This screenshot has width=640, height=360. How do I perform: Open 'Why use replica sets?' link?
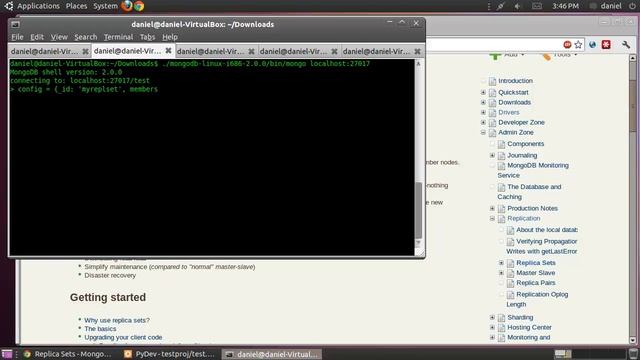(x=117, y=320)
